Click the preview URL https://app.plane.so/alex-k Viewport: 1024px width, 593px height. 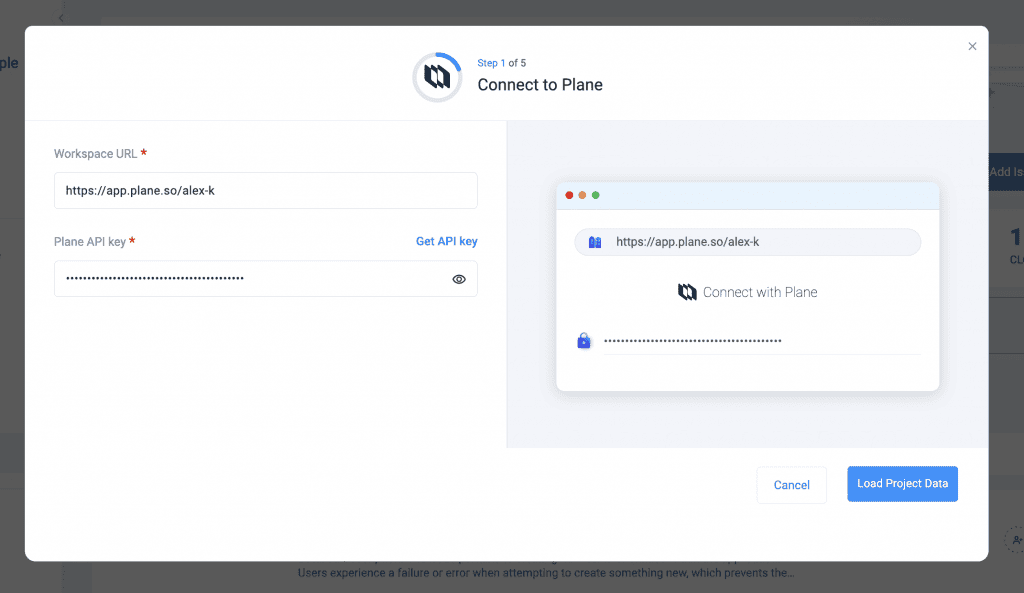(688, 242)
